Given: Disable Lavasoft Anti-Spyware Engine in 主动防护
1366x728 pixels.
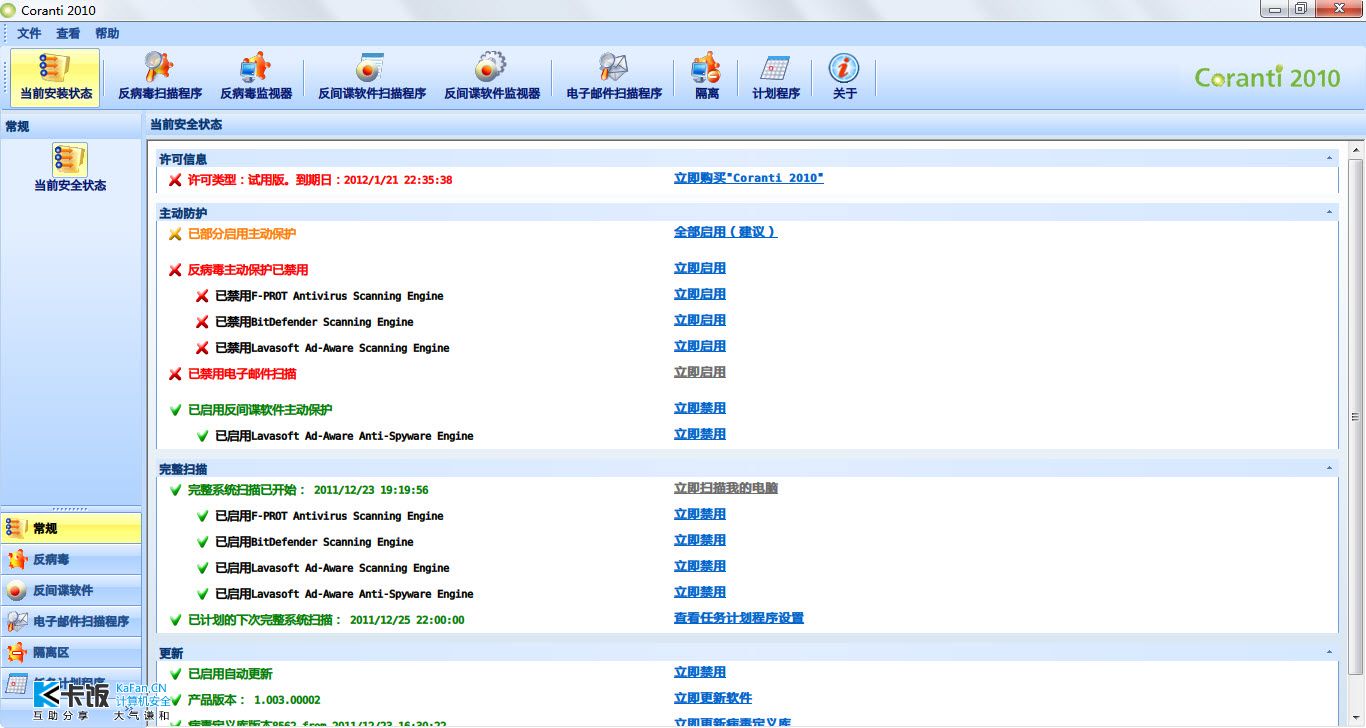Looking at the screenshot, I should [700, 434].
